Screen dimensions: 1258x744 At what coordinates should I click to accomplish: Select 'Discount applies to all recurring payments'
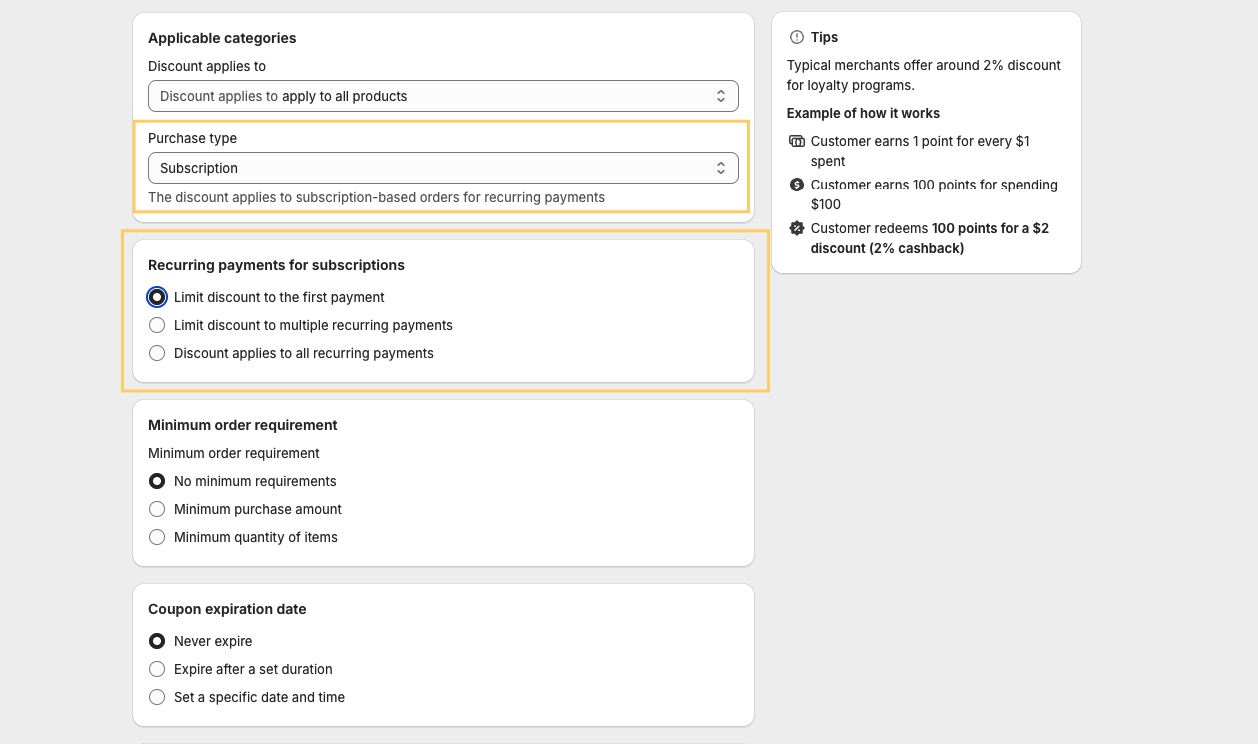tap(157, 353)
